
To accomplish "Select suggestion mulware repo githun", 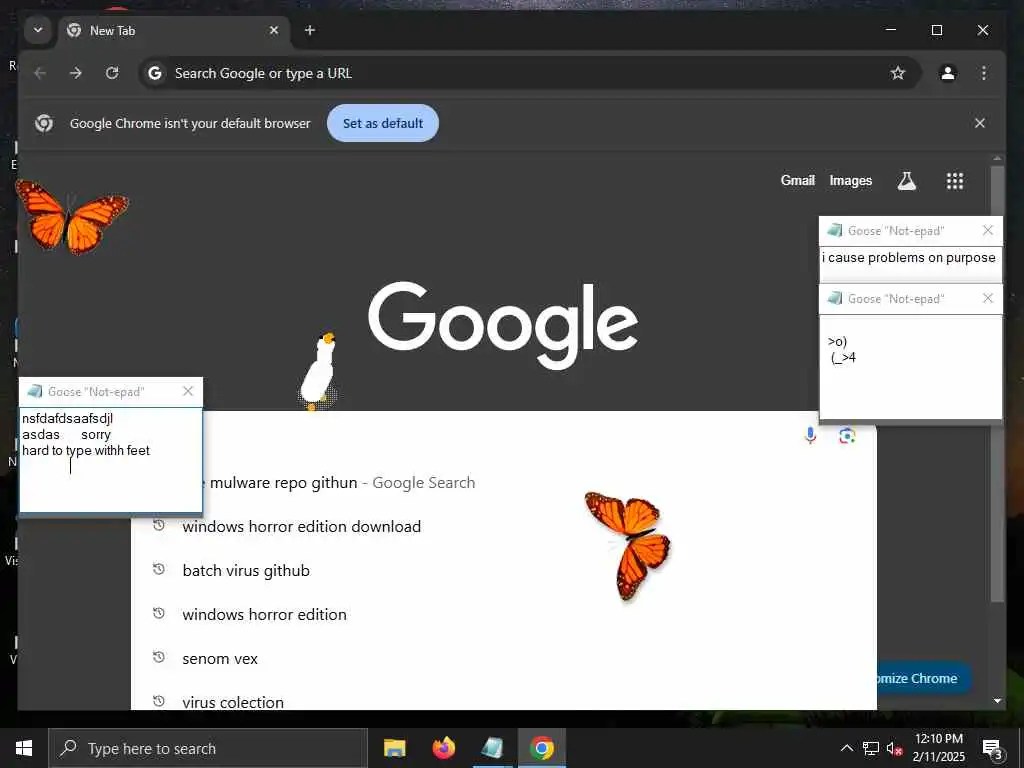I will coord(503,483).
